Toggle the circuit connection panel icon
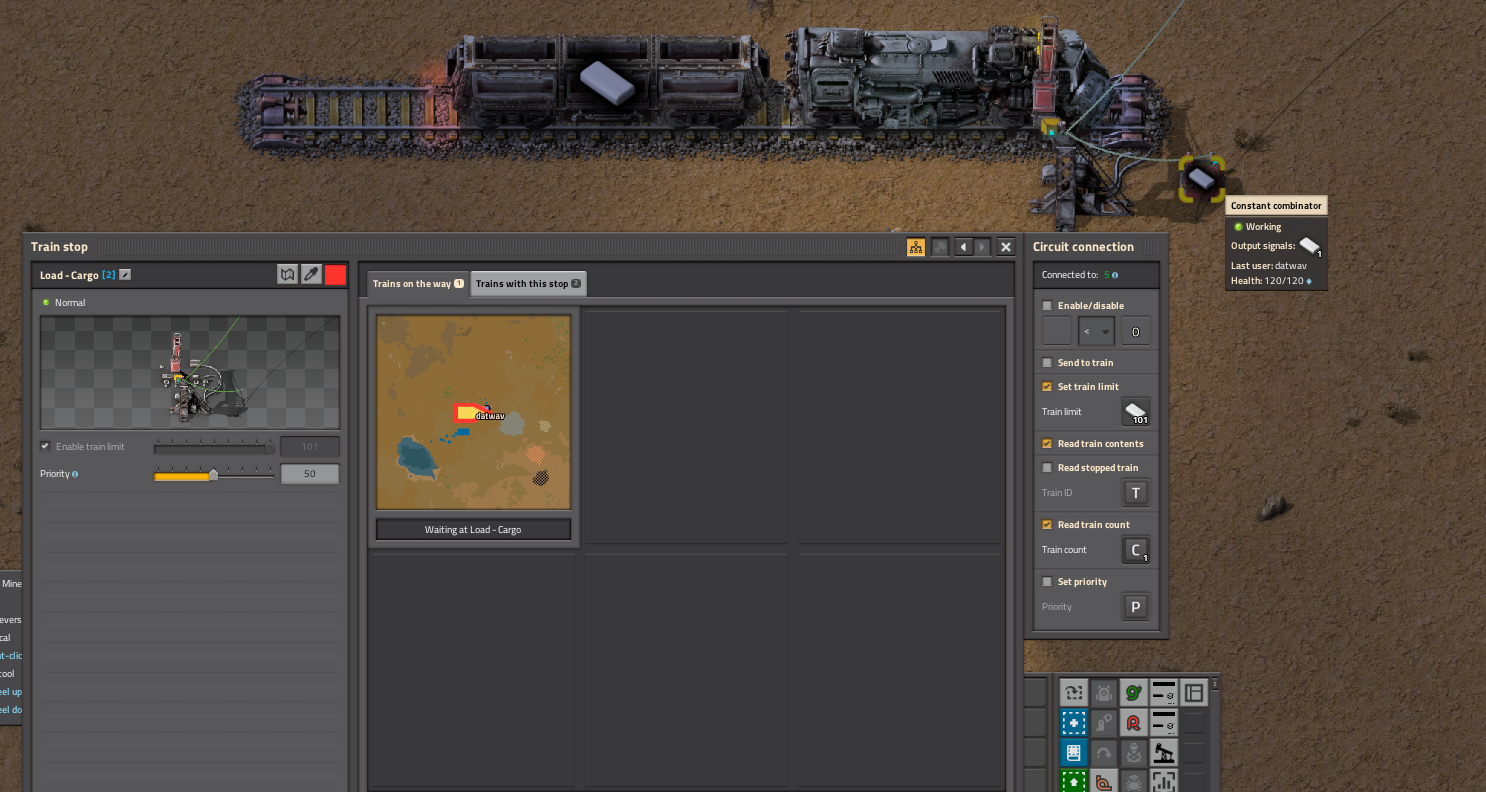The width and height of the screenshot is (1486, 792). click(x=916, y=247)
